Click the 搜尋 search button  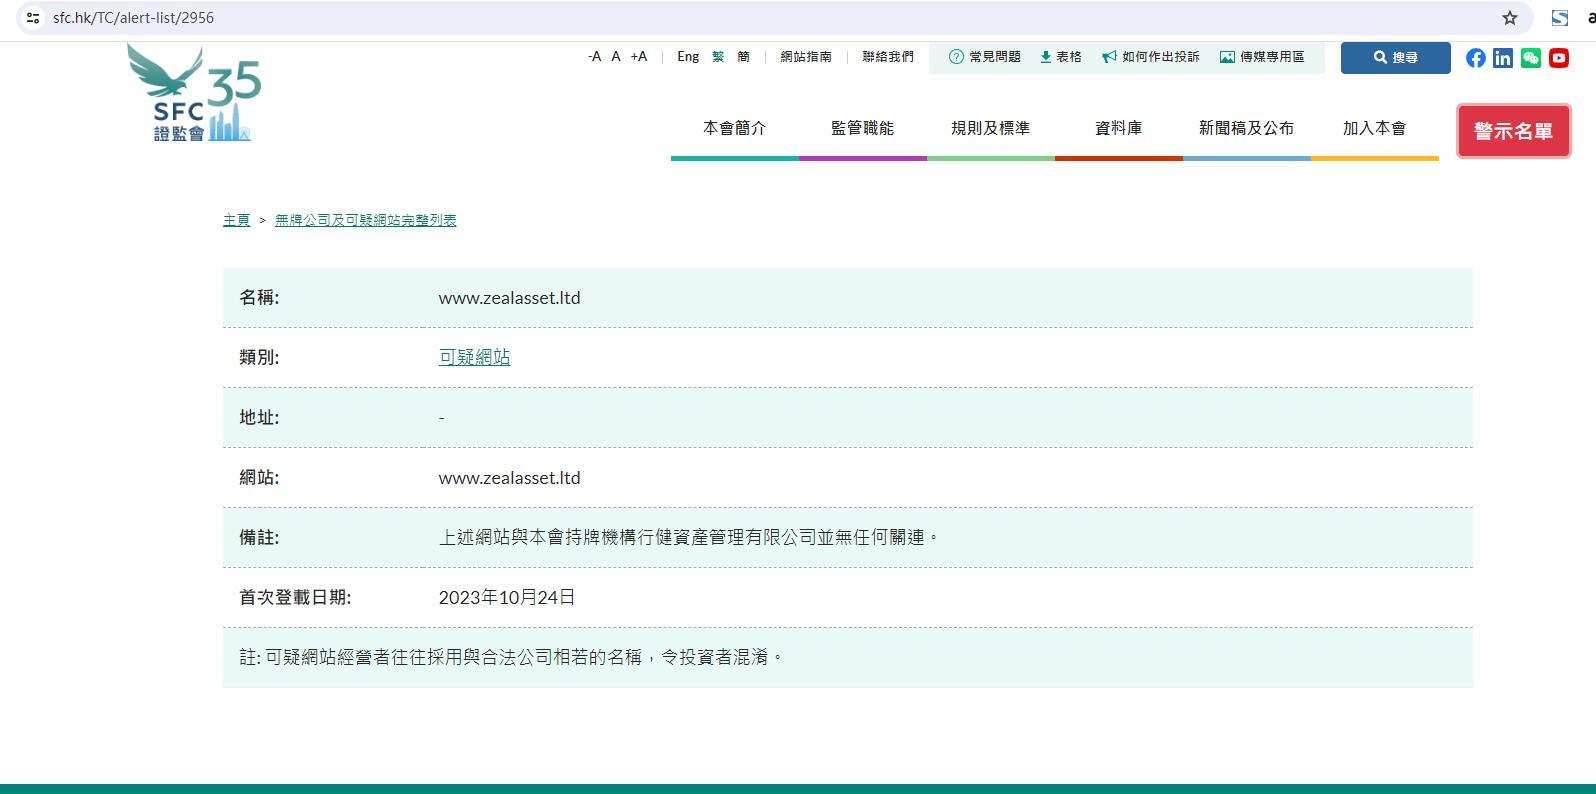pos(1395,58)
